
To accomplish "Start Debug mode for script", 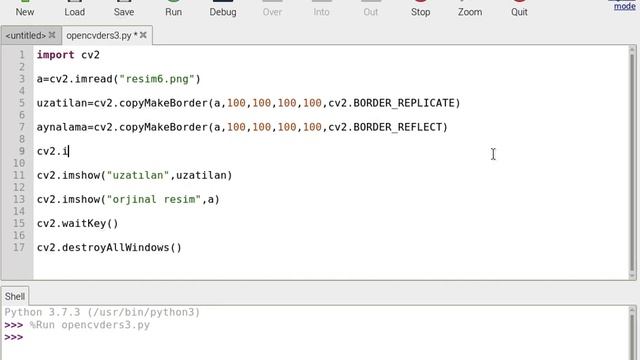I will (223, 9).
